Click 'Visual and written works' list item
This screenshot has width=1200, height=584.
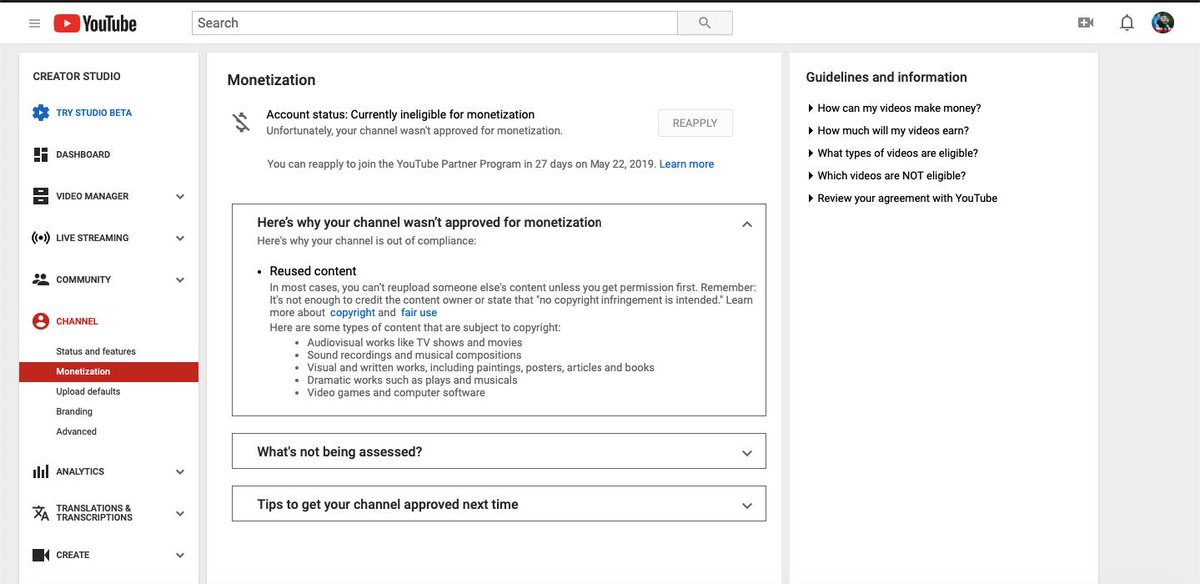pos(481,368)
